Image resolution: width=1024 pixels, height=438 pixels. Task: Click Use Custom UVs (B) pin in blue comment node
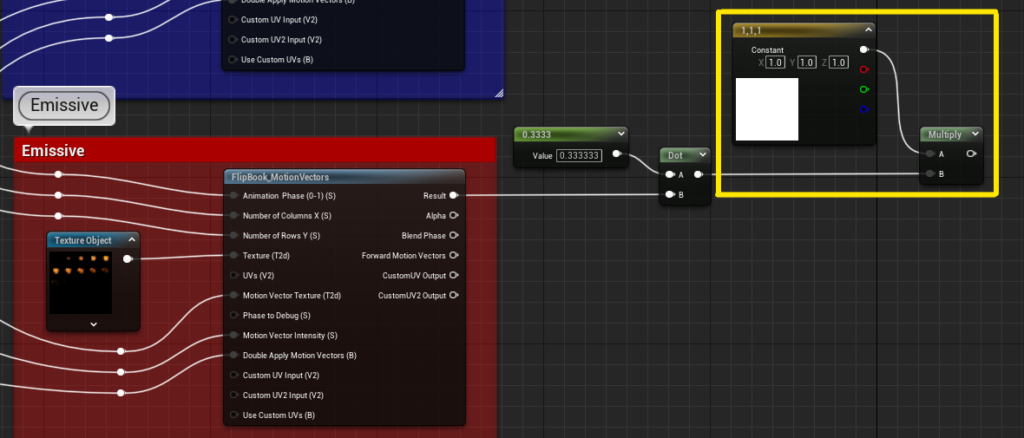click(232, 60)
